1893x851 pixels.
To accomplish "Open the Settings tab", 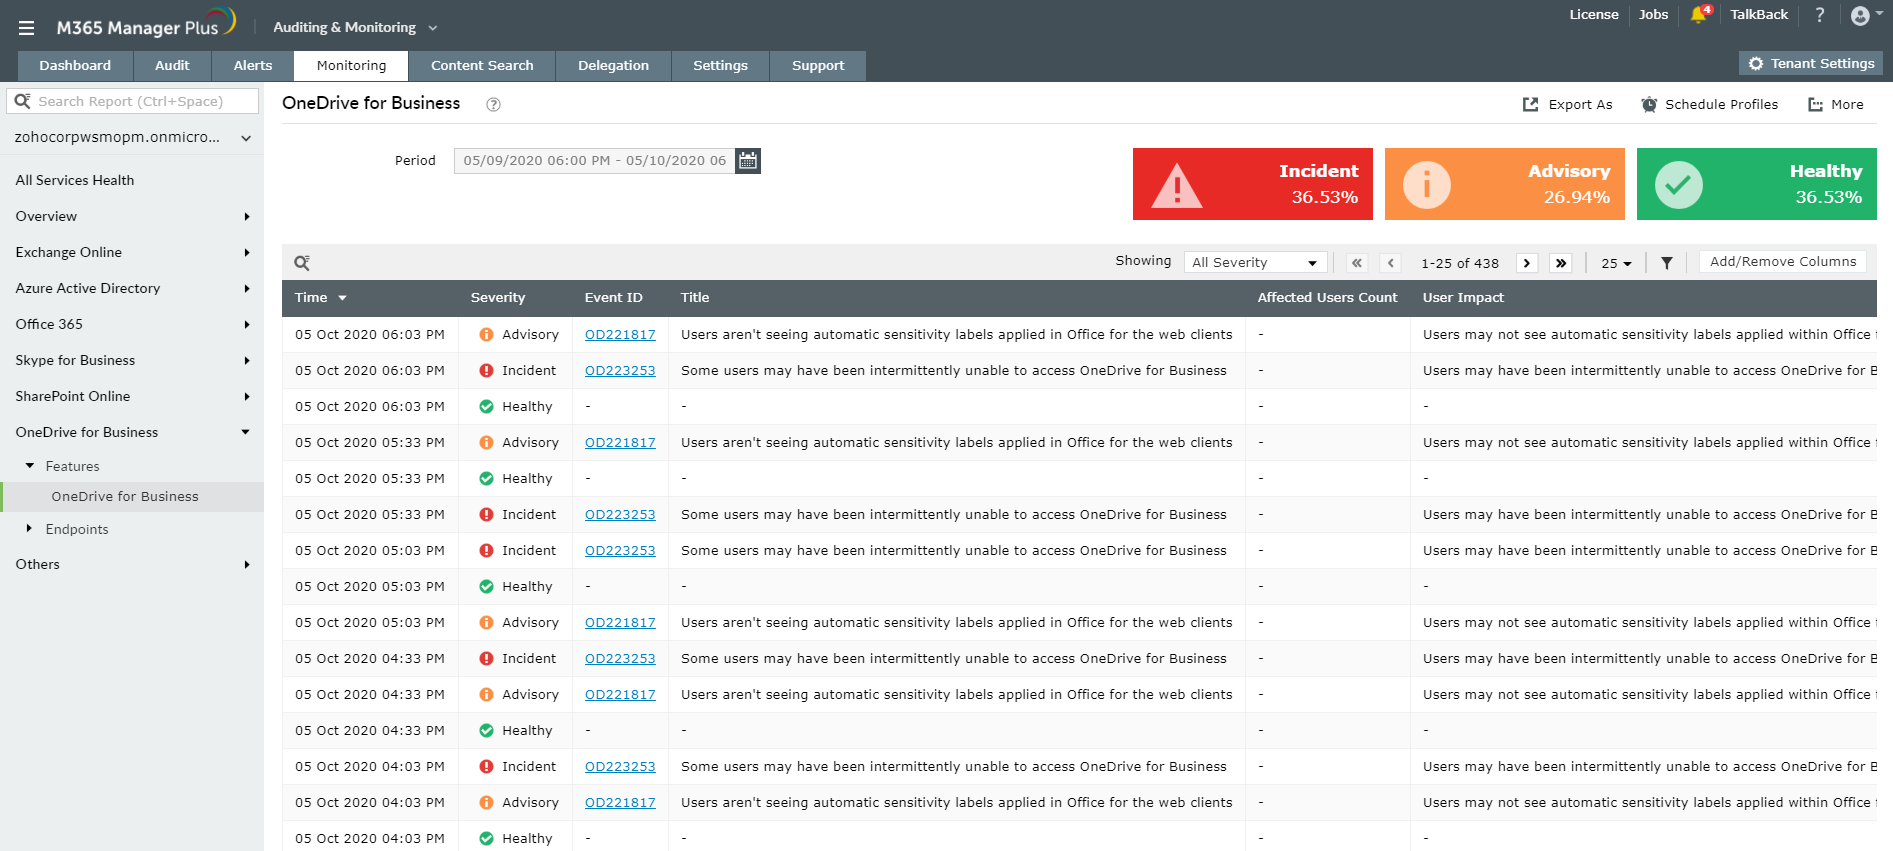I will [720, 66].
